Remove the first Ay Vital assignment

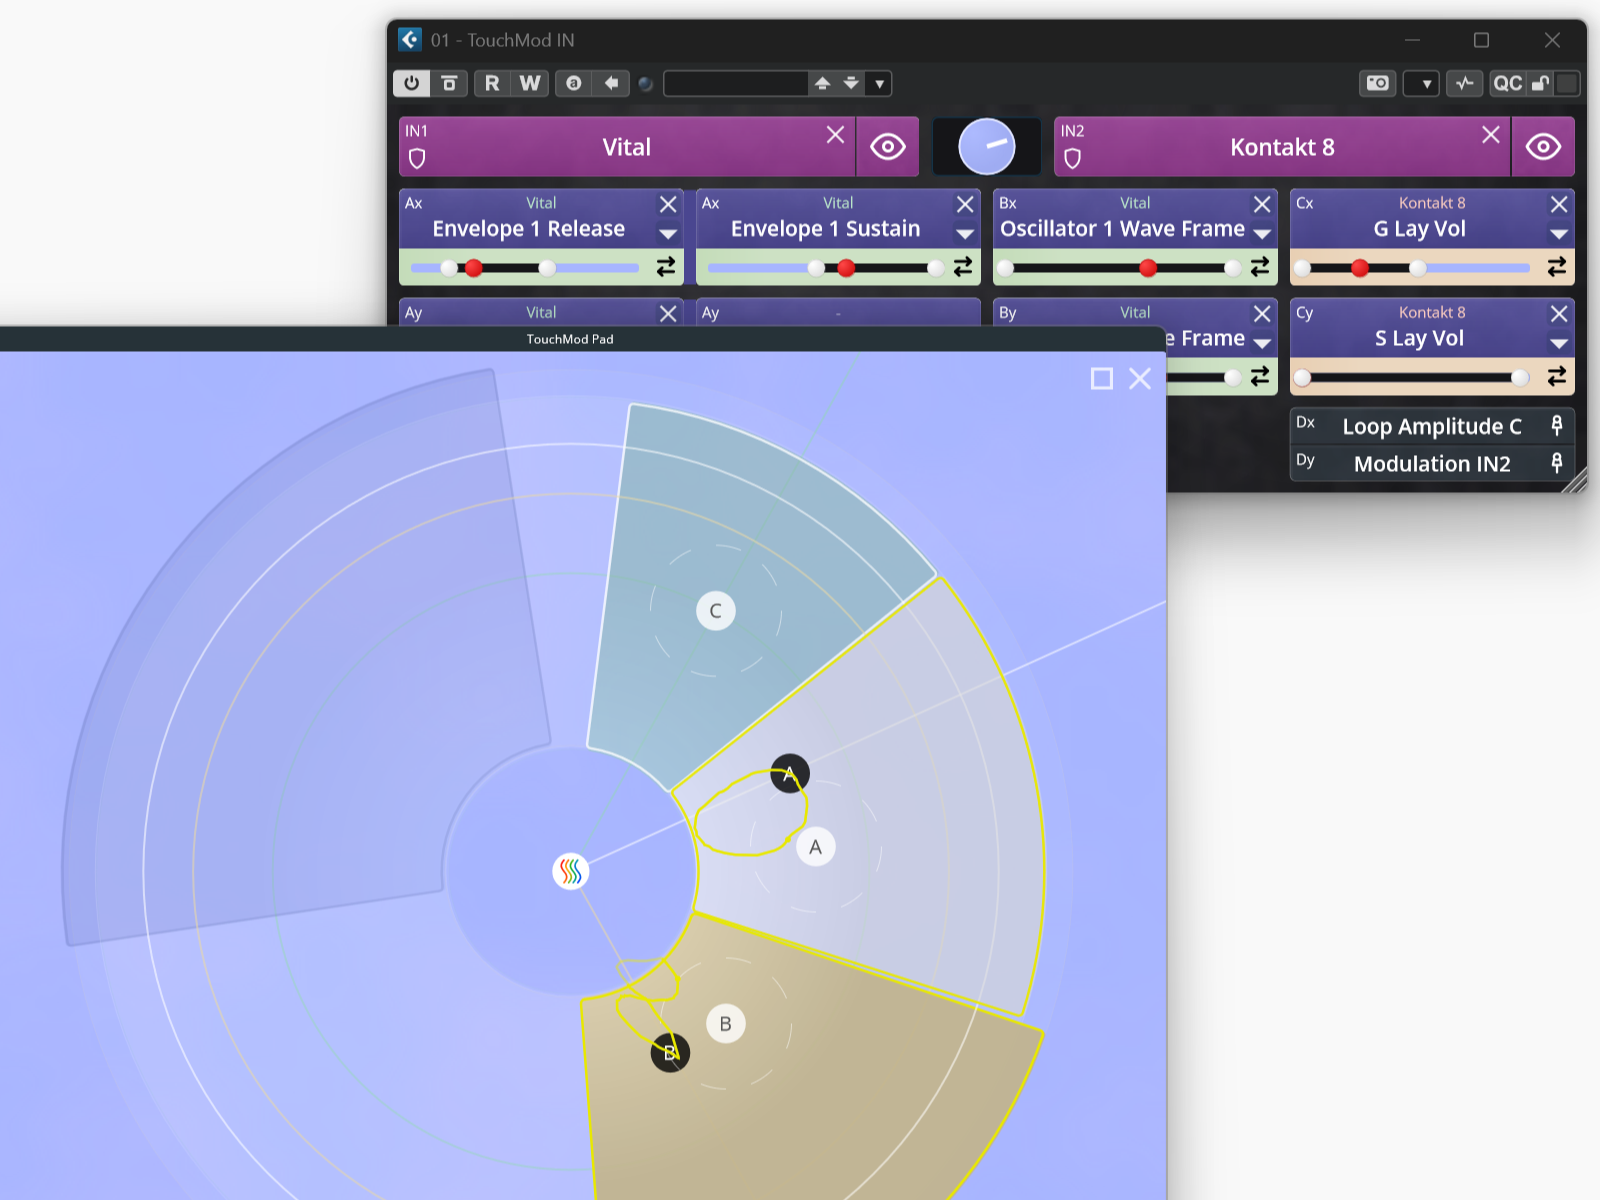click(668, 314)
